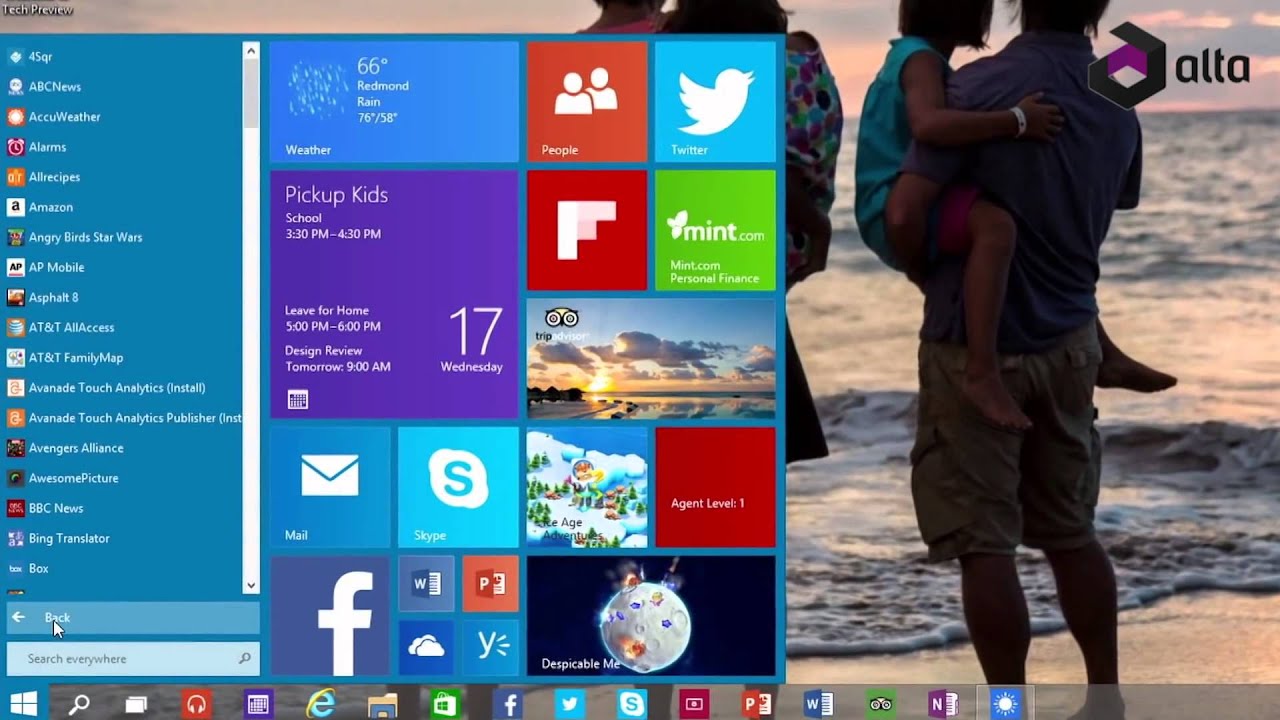Launch Word from the taskbar
This screenshot has height=720, width=1280.
pyautogui.click(x=819, y=704)
